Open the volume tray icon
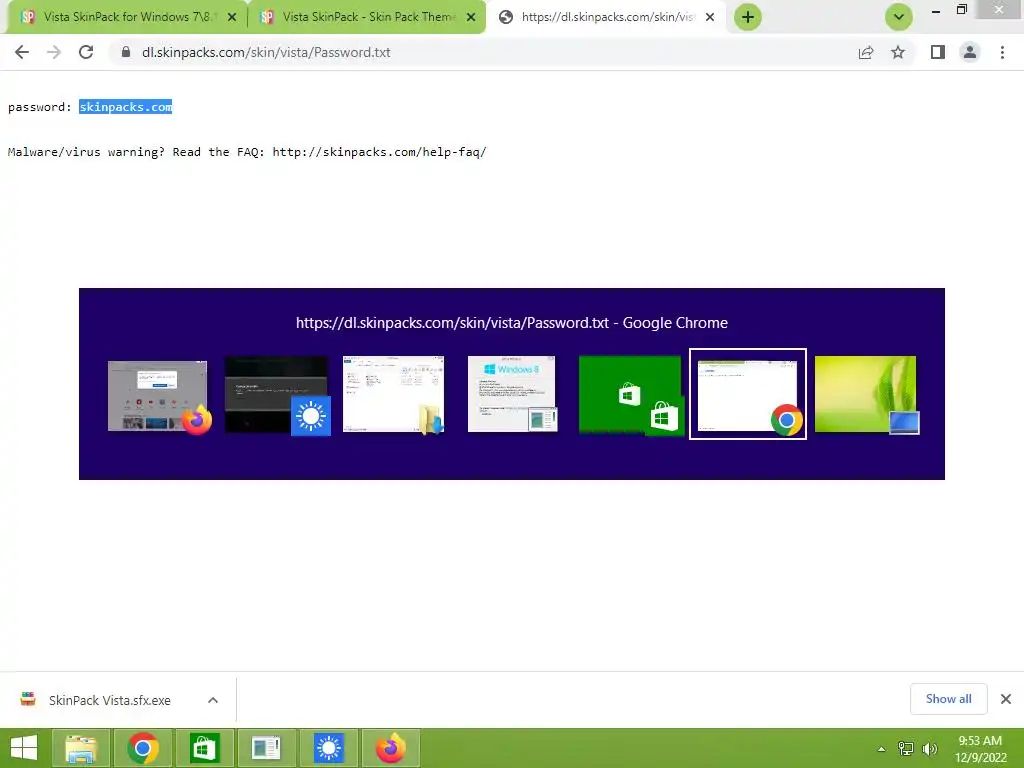1024x768 pixels. pyautogui.click(x=929, y=749)
